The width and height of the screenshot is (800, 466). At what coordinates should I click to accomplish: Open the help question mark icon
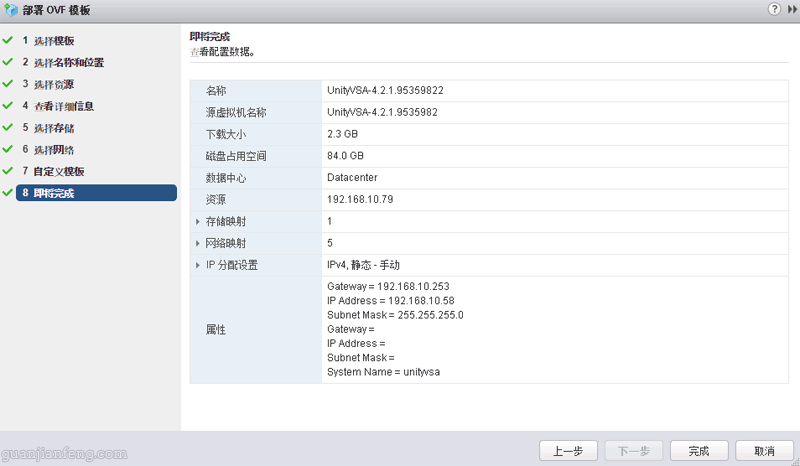coord(774,9)
